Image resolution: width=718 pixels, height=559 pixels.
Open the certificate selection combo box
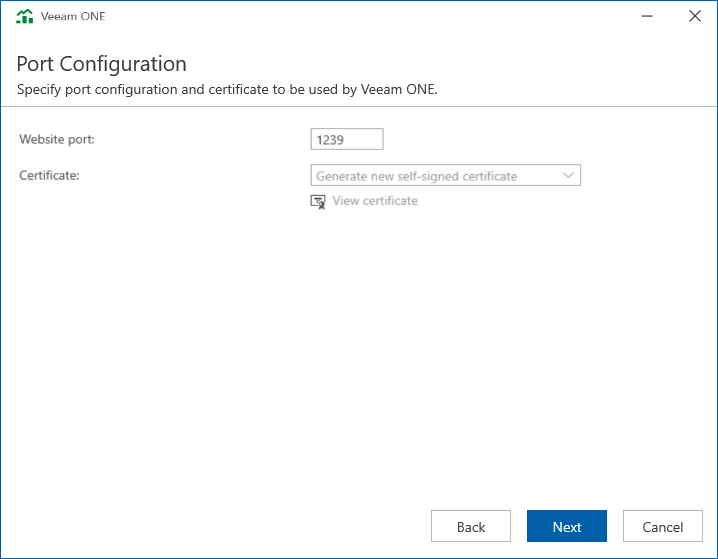(446, 175)
